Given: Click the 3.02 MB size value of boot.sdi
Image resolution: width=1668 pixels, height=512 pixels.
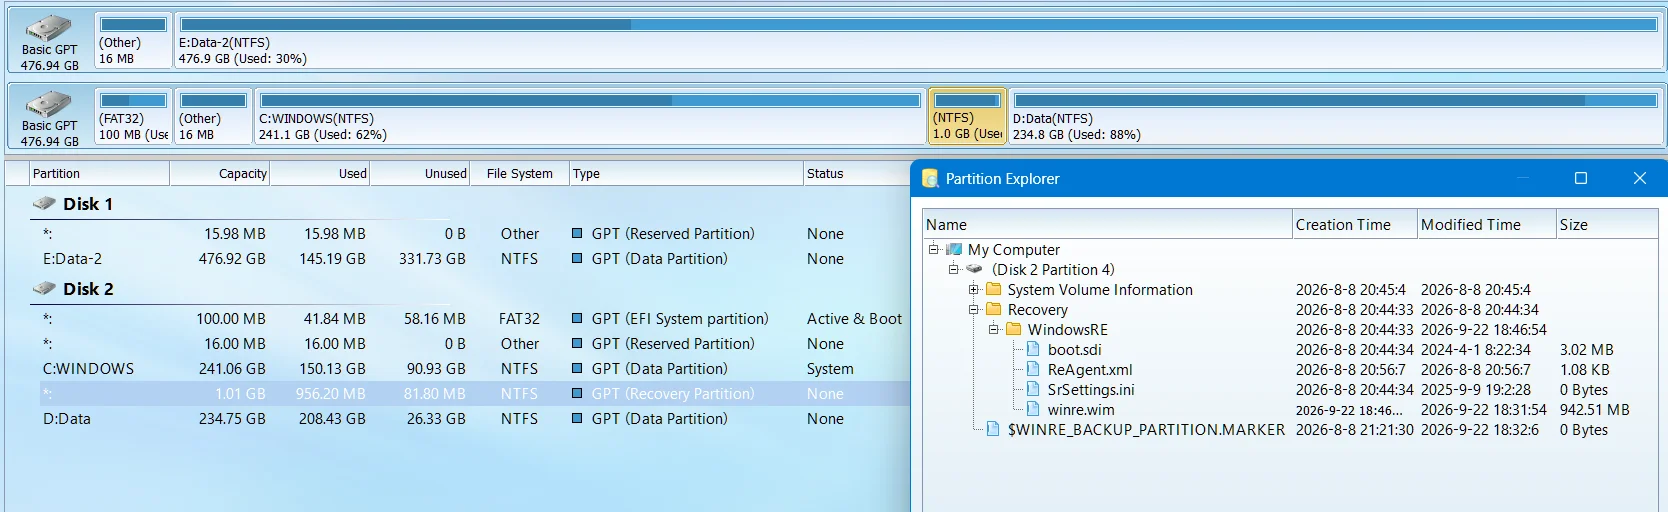Looking at the screenshot, I should click(x=1586, y=350).
